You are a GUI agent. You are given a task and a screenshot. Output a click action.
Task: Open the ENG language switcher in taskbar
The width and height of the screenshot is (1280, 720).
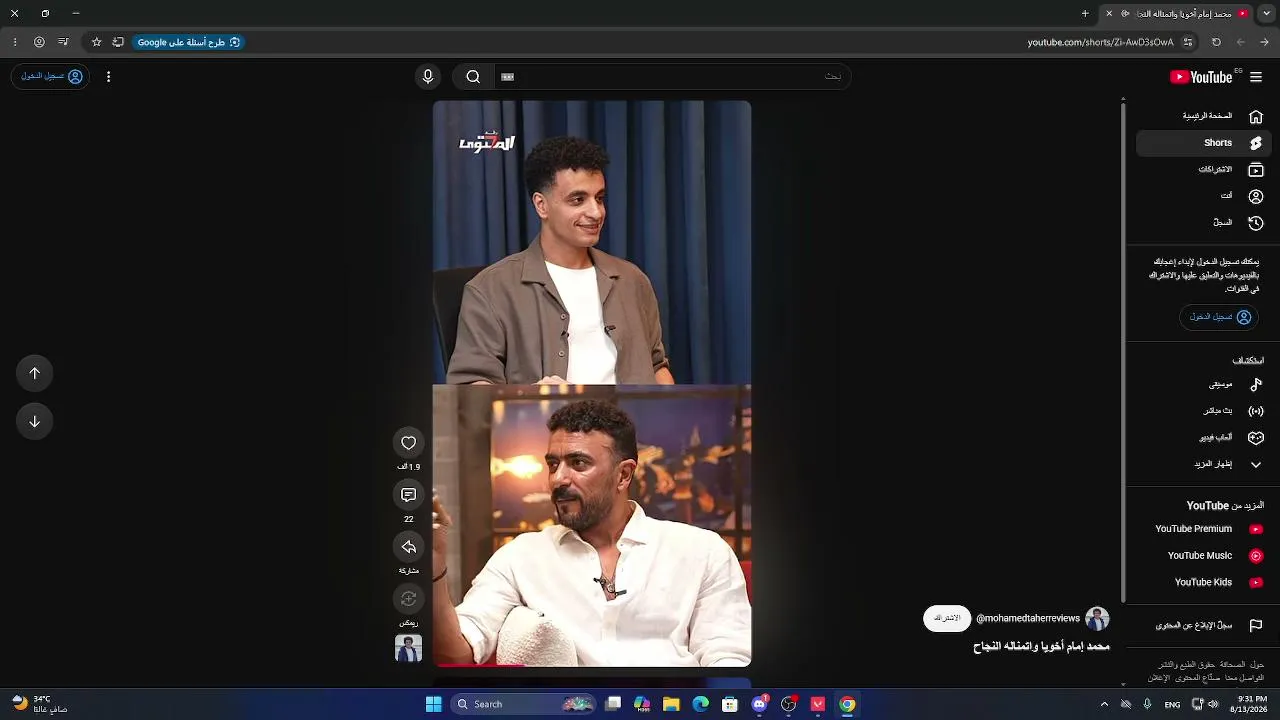[x=1172, y=704]
